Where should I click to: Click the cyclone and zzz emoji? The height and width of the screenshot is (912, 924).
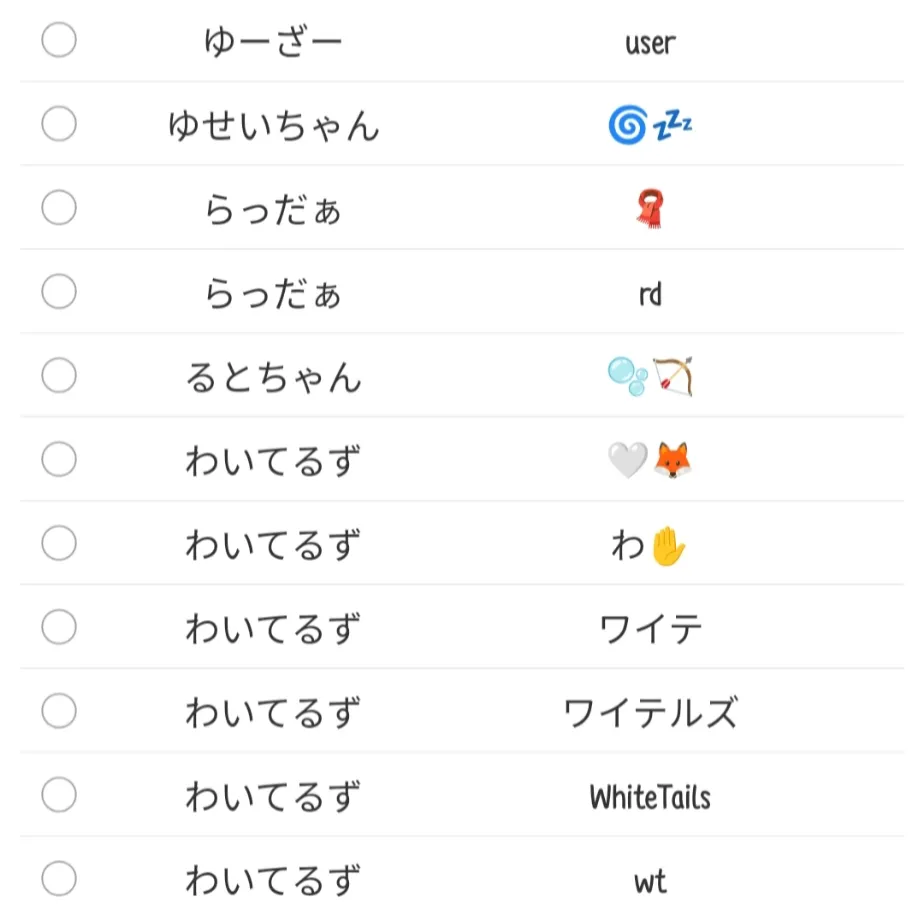point(650,126)
